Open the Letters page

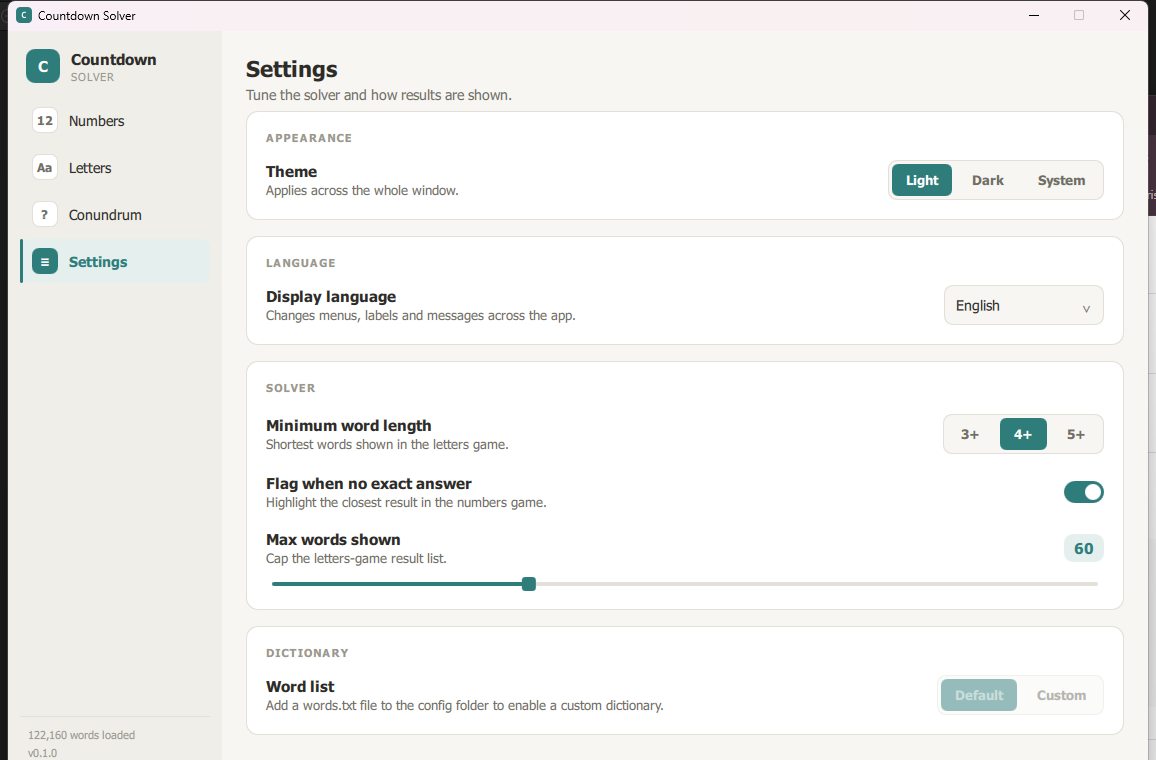(x=116, y=167)
